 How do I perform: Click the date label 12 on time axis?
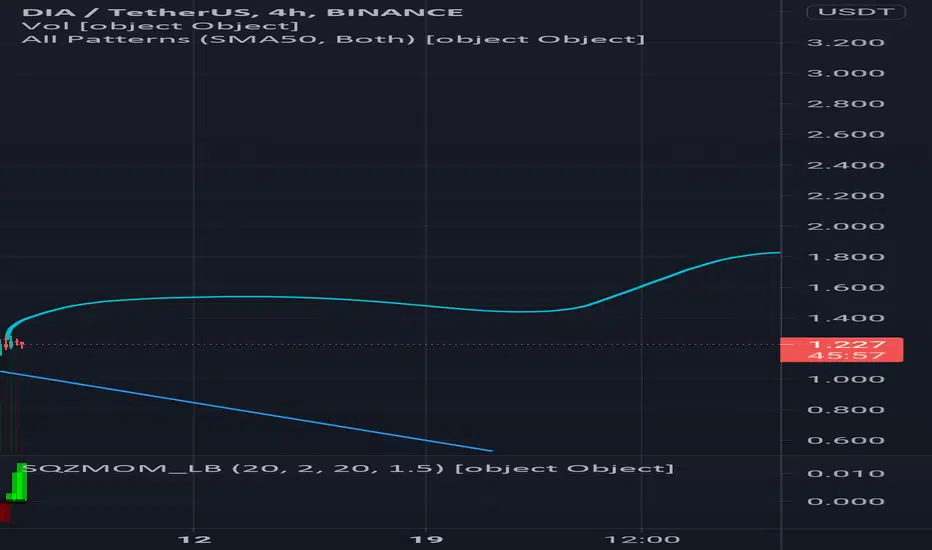tap(194, 539)
